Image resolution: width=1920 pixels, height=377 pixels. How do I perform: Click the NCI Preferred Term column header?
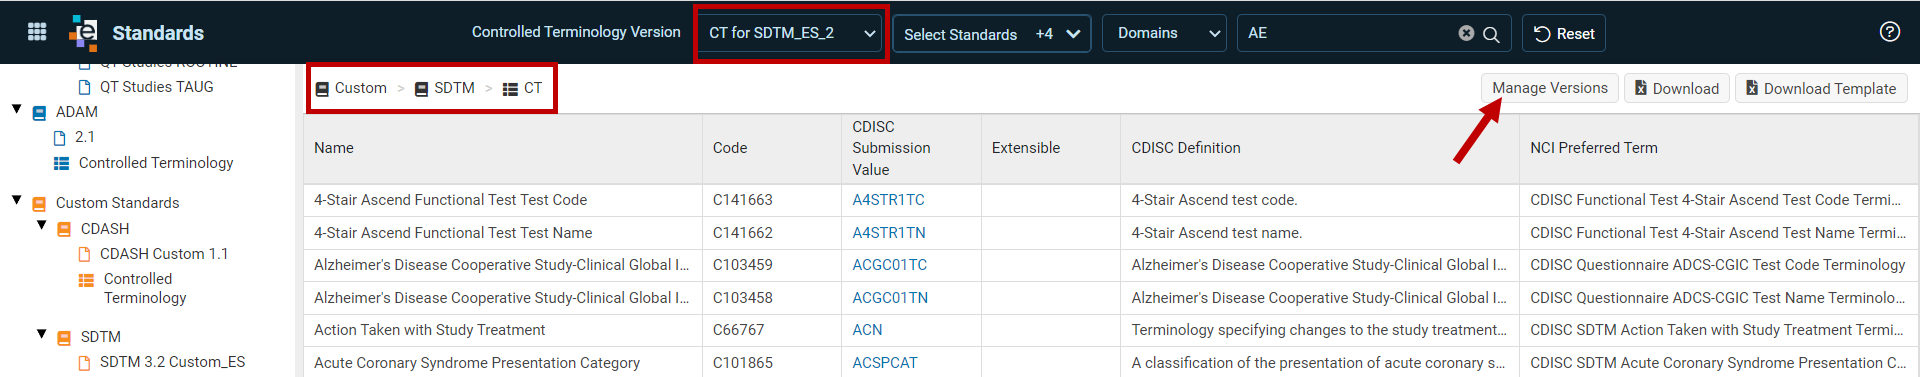coord(1719,148)
